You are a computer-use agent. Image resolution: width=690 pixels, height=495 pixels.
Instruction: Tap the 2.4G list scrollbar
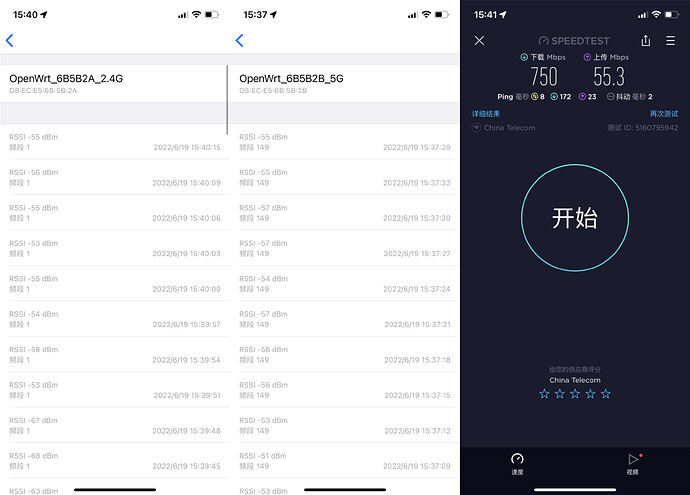227,100
